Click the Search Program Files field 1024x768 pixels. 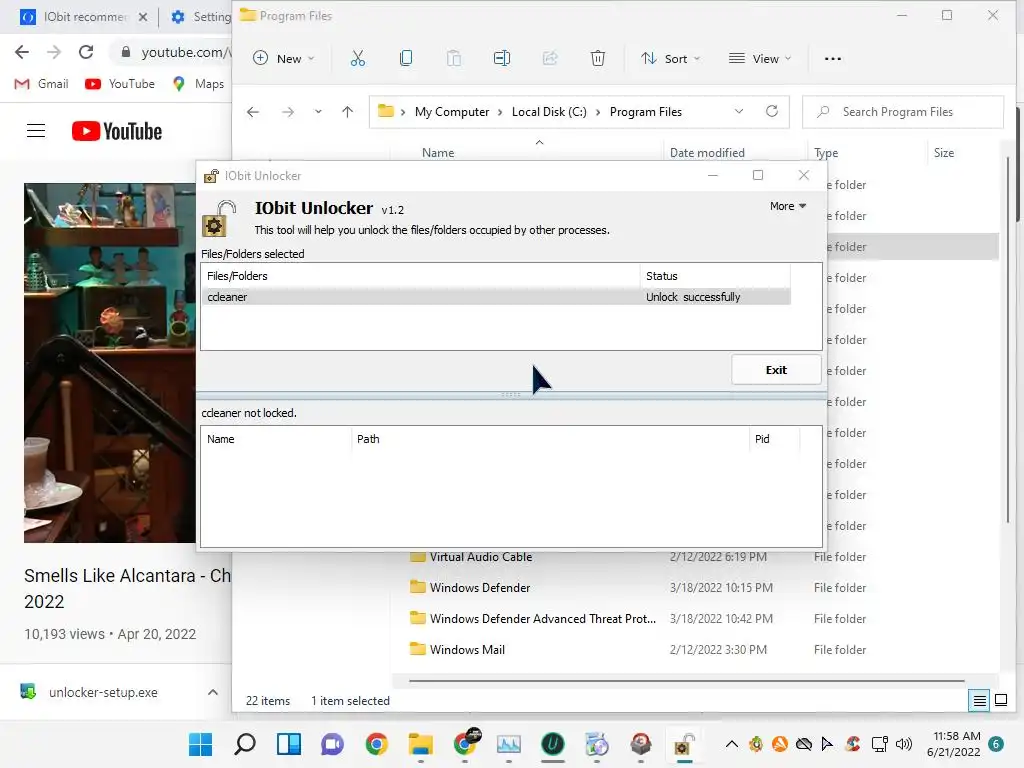[x=903, y=112]
